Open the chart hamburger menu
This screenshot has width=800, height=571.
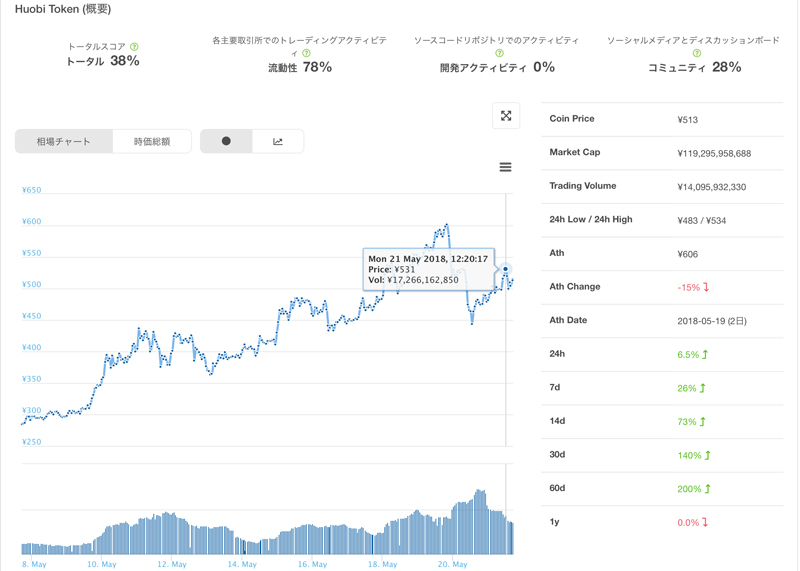pos(505,167)
